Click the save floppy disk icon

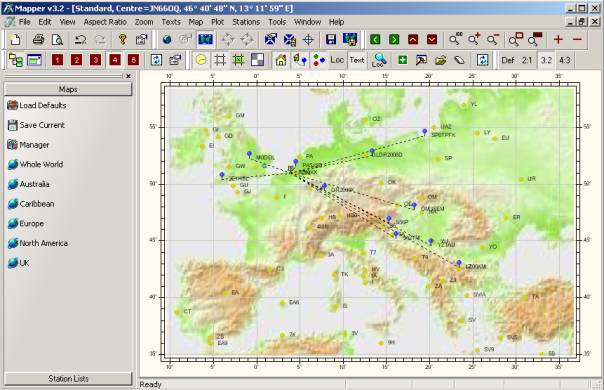pyautogui.click(x=331, y=39)
